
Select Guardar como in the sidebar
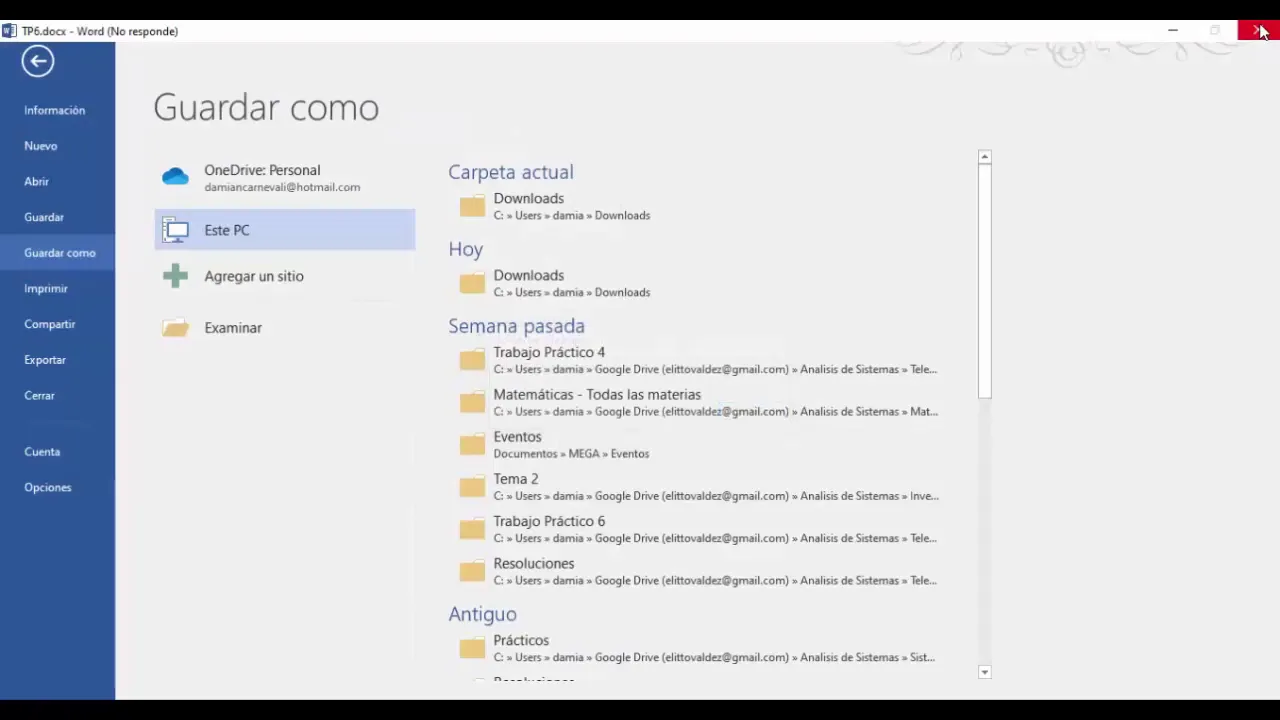(x=60, y=253)
